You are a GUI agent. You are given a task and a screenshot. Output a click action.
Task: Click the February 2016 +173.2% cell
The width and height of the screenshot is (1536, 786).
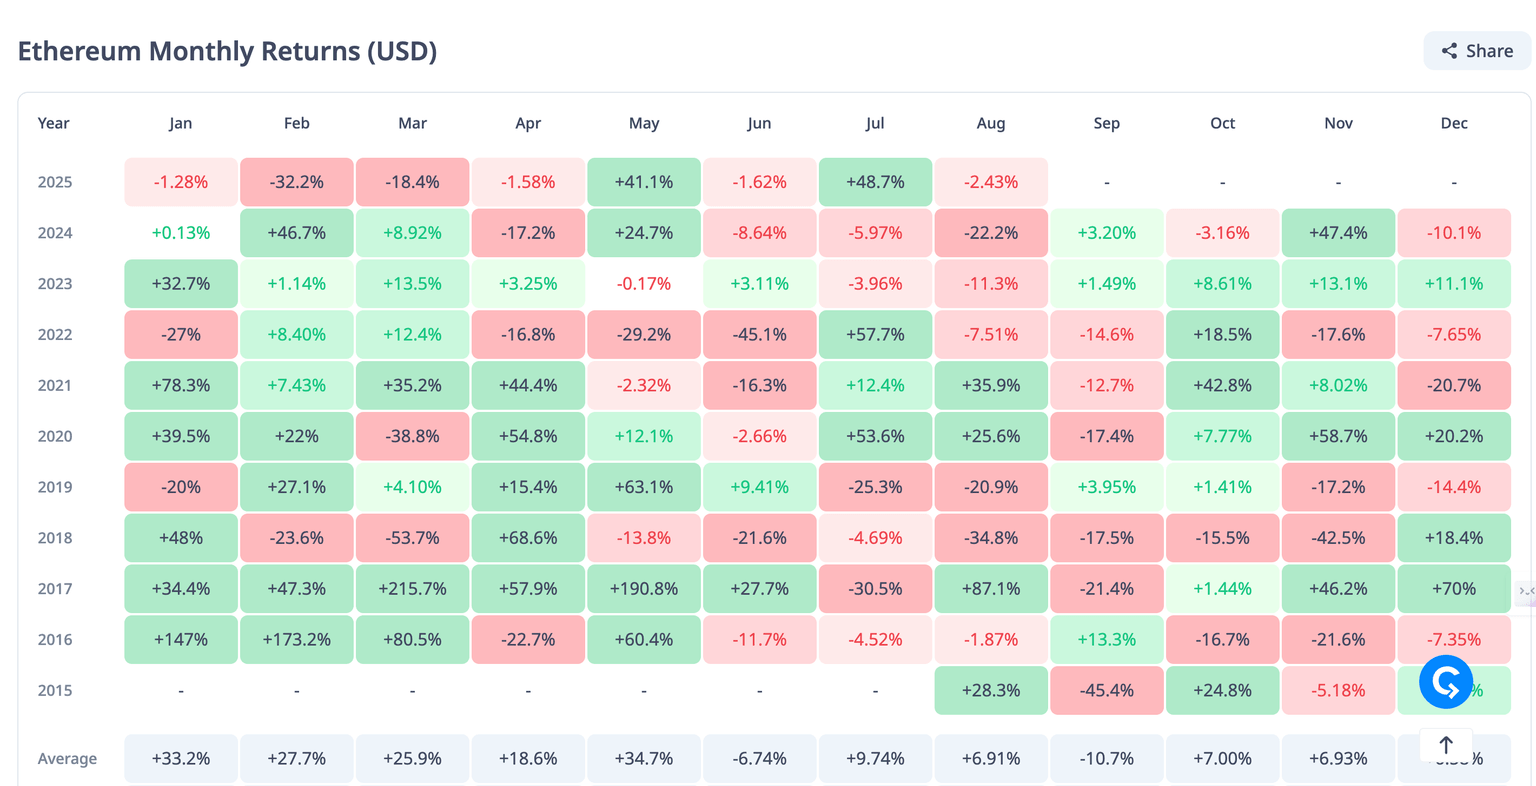(297, 640)
